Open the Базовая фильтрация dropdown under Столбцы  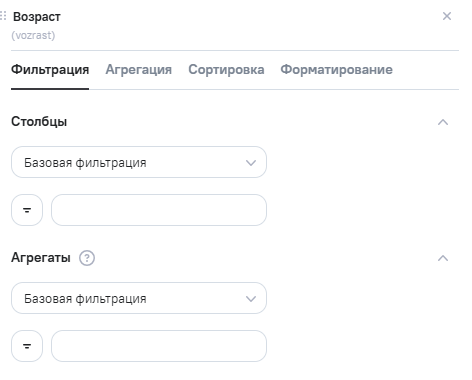[139, 162]
